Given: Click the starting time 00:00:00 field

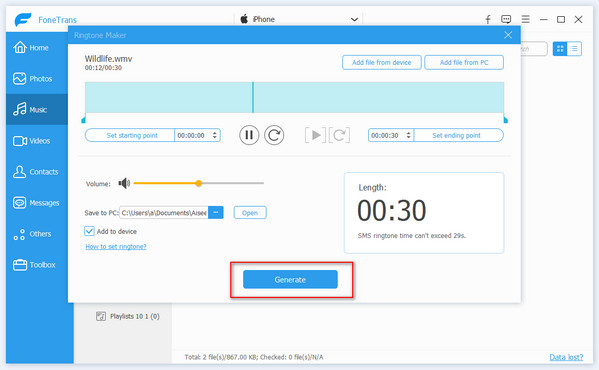Looking at the screenshot, I should click(x=191, y=135).
